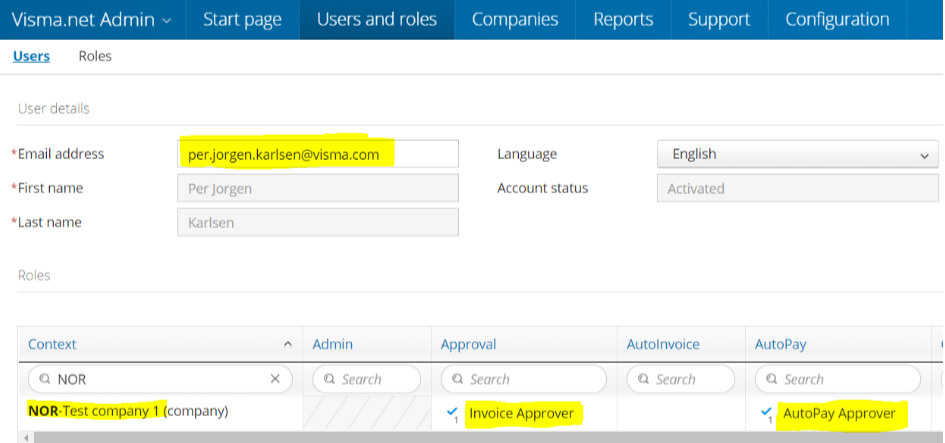Clear the NOR context filter with X
This screenshot has width=945, height=443.
(x=276, y=379)
